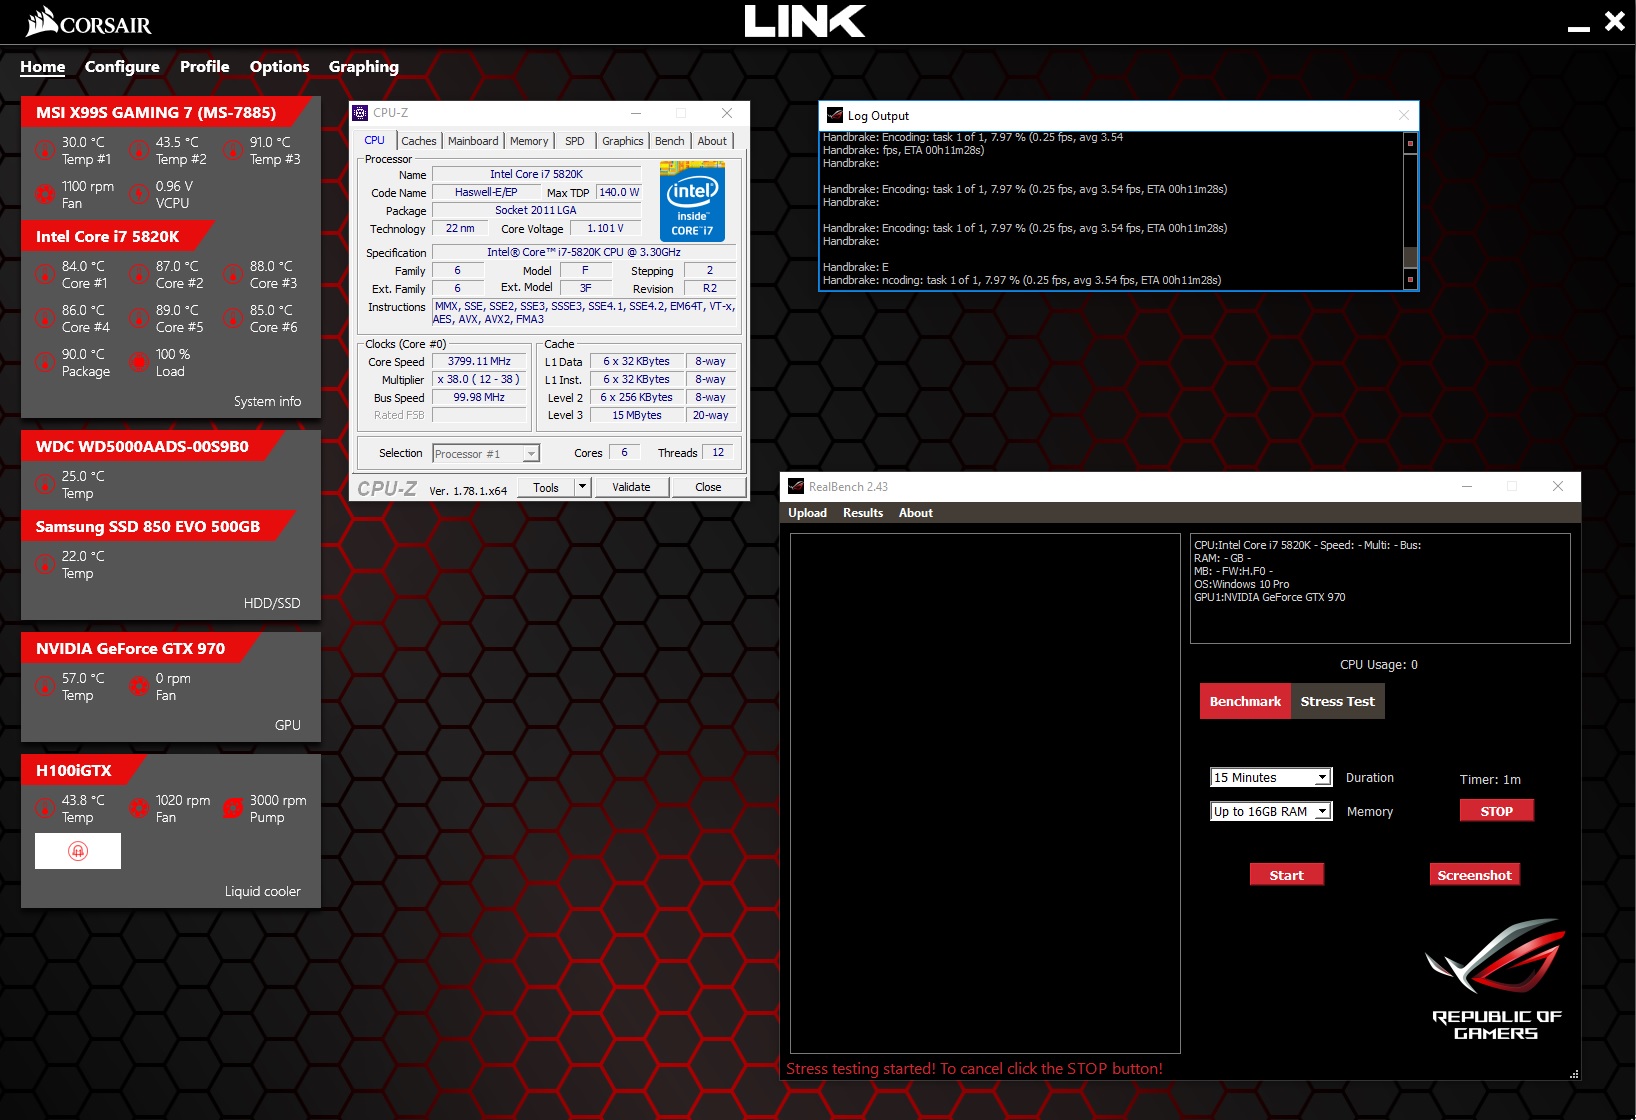
Task: Switch to the SPD tab in CPU-Z
Action: [x=575, y=141]
